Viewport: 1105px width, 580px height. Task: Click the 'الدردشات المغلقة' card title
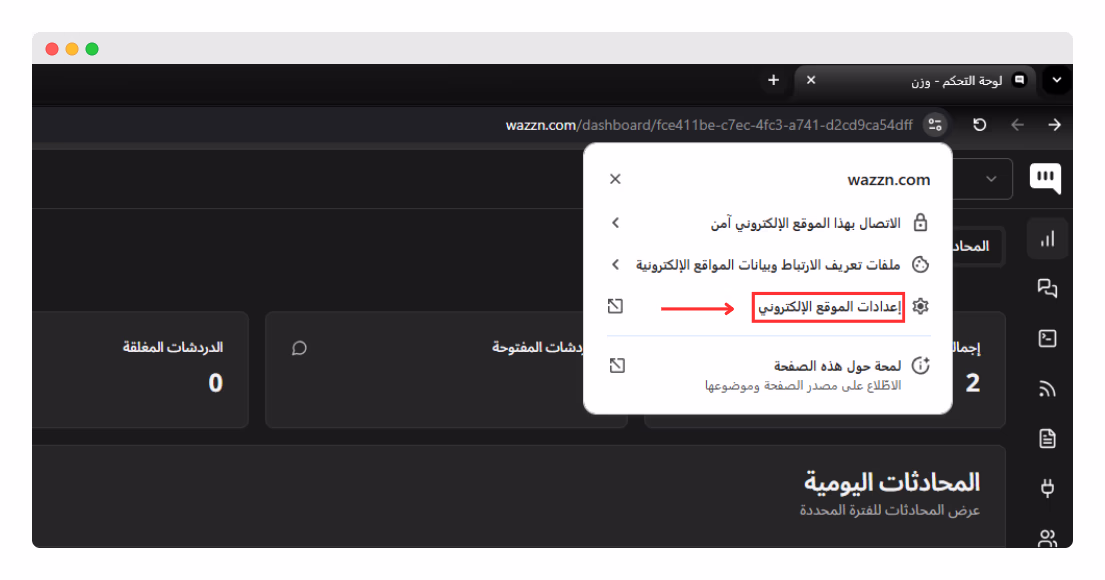(173, 347)
